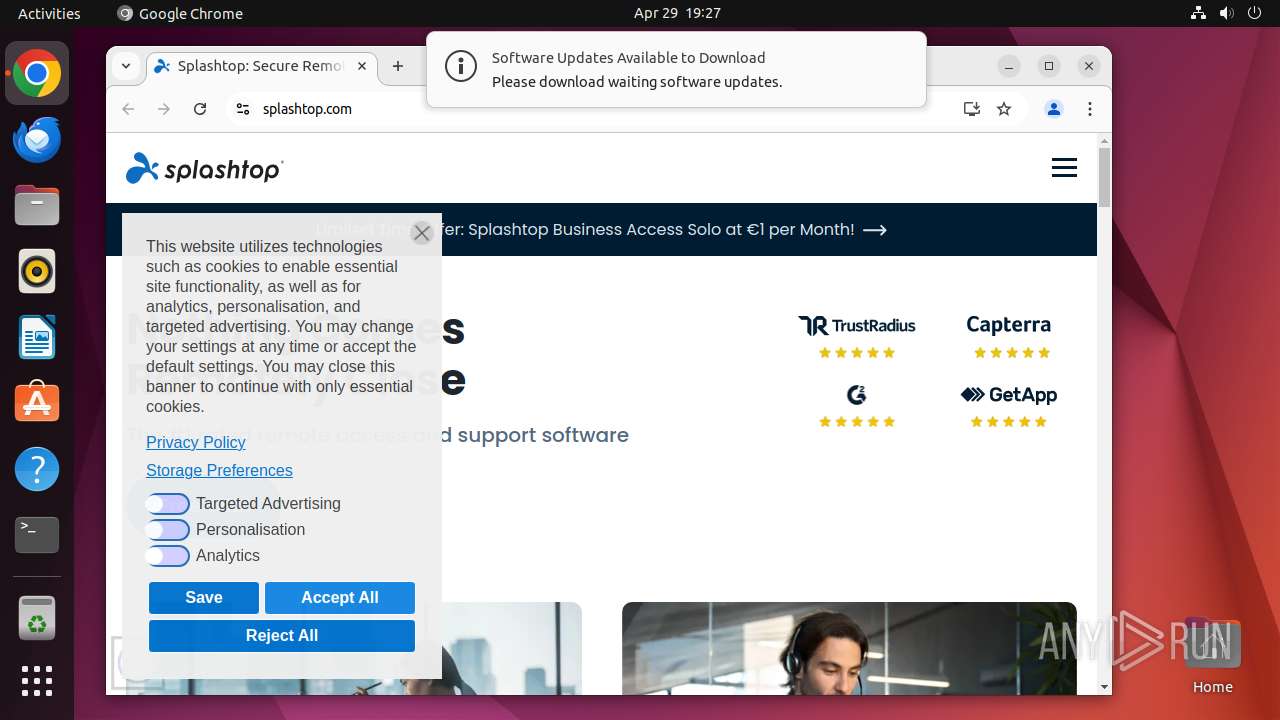Open network status icon in top bar
The width and height of the screenshot is (1280, 720).
coord(1199,13)
